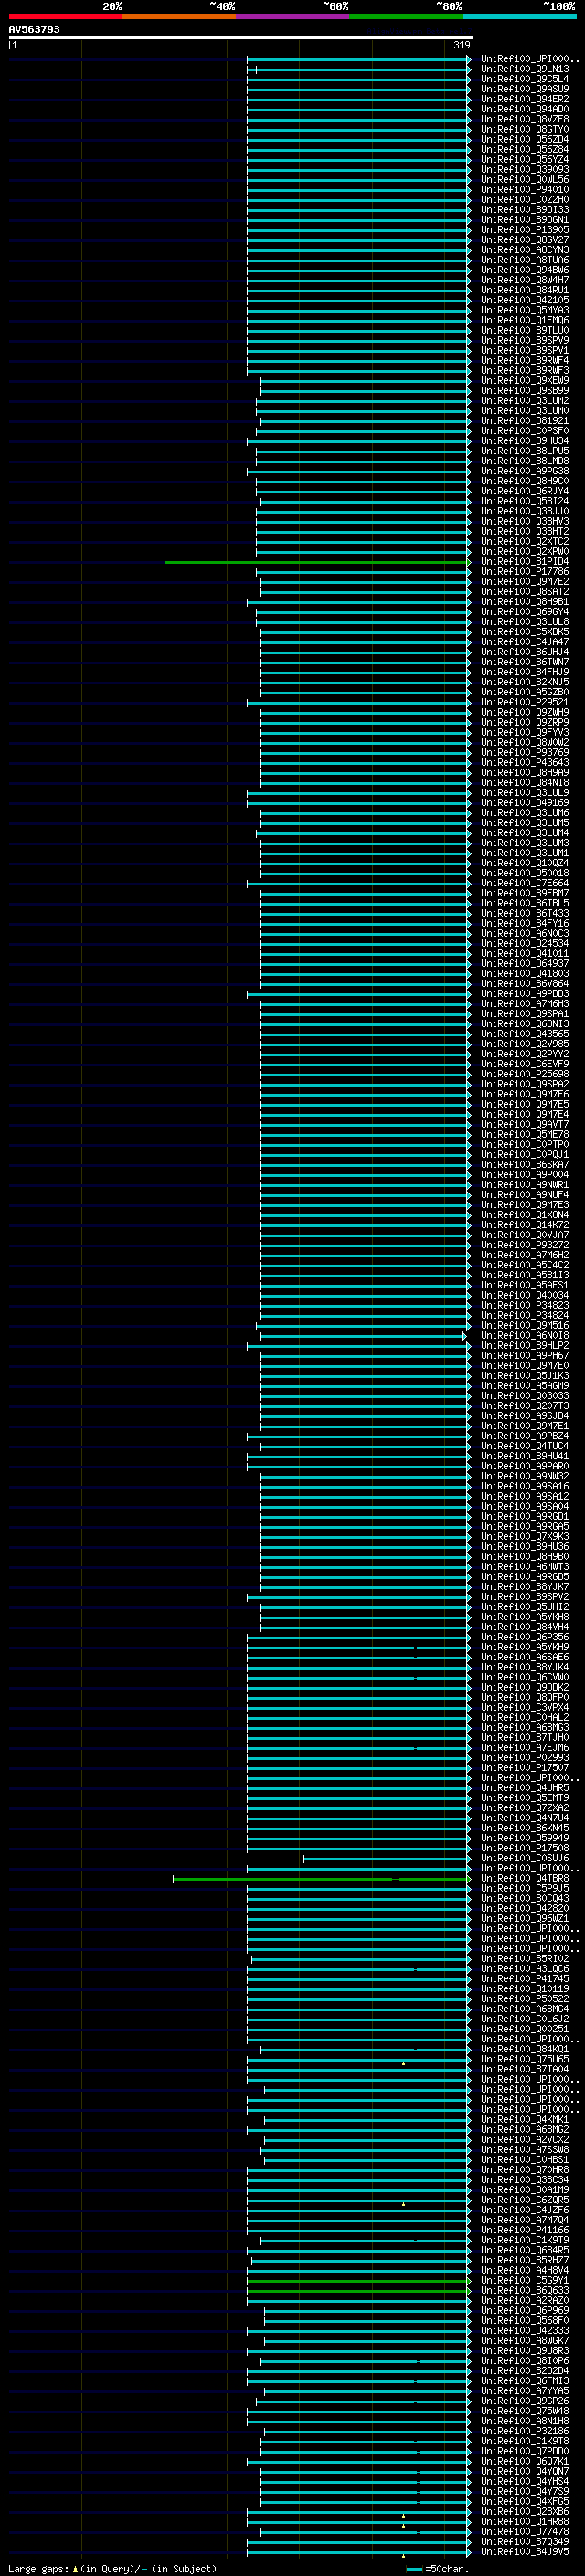Open hit UniRef100_C7E664
This screenshot has height=2576, width=585.
[x=524, y=883]
